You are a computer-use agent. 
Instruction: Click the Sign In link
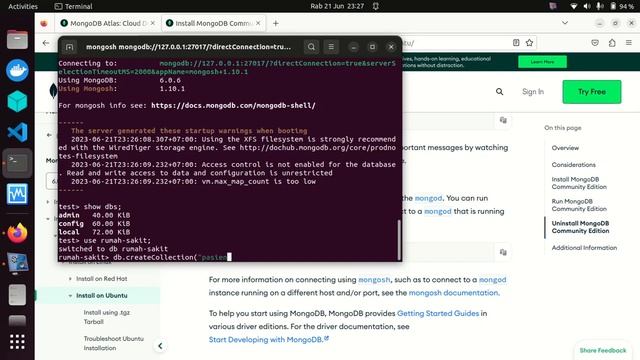coord(533,92)
